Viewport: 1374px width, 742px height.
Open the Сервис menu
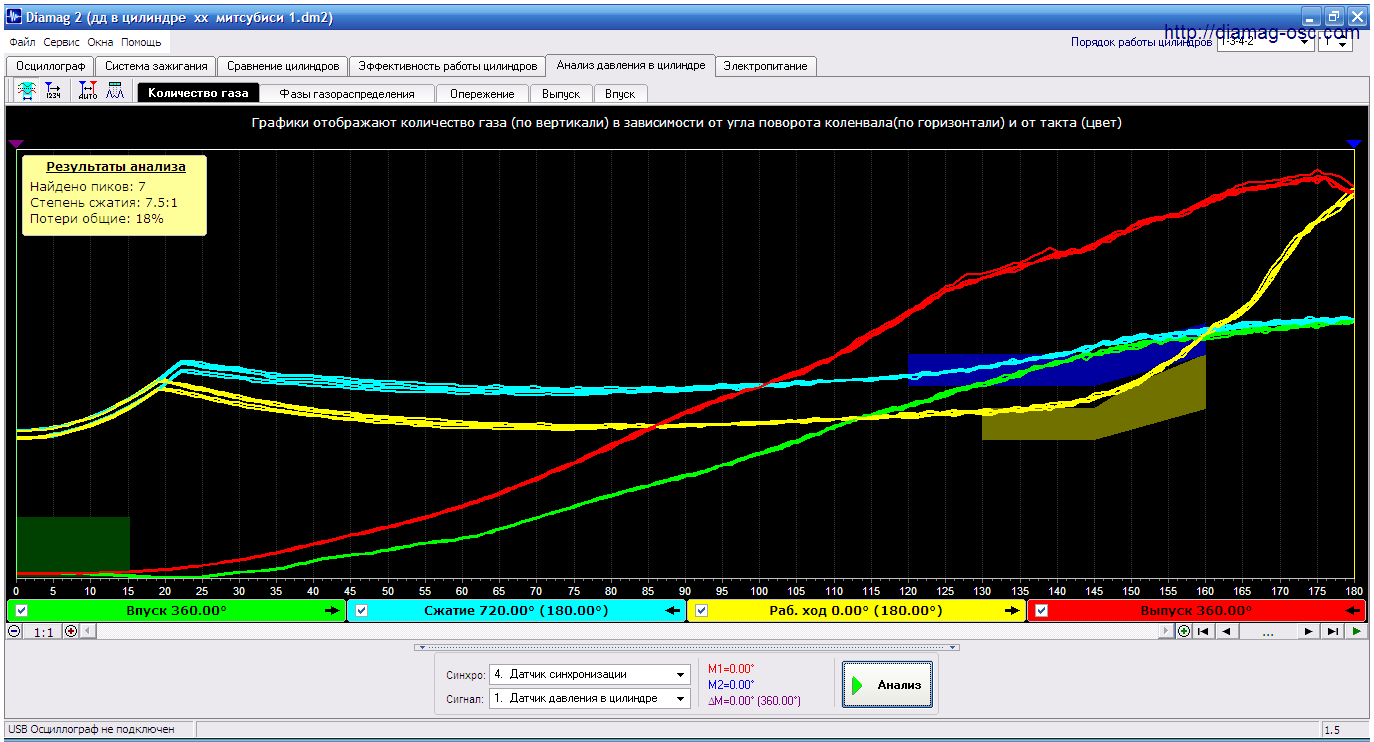(62, 43)
